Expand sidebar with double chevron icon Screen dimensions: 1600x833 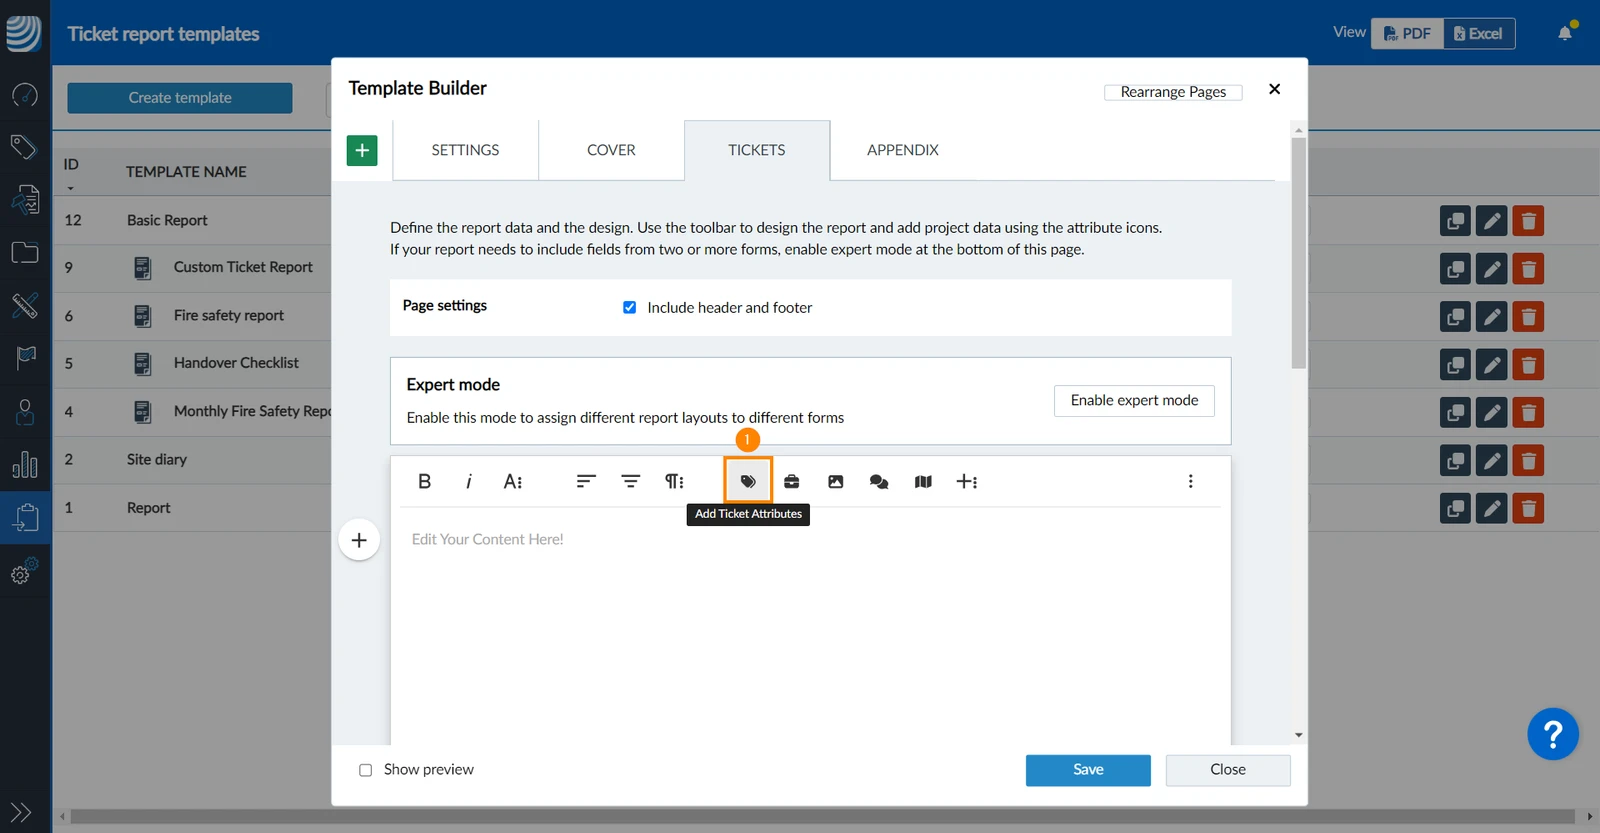[21, 812]
